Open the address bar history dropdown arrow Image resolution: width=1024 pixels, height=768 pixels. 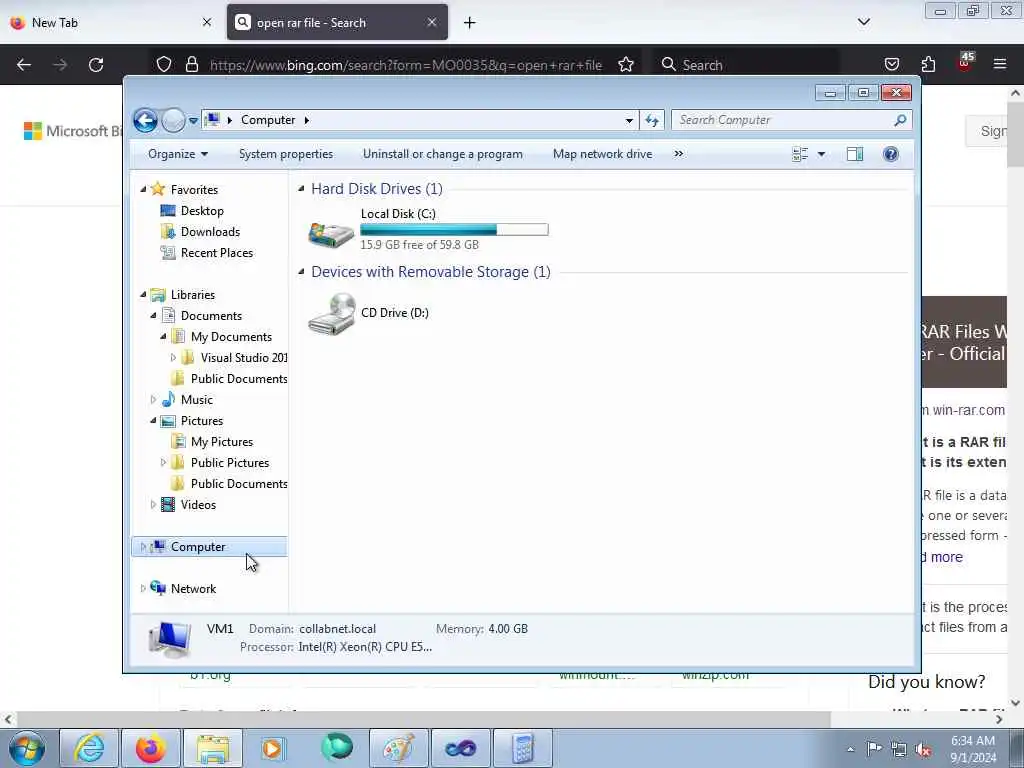(x=629, y=120)
